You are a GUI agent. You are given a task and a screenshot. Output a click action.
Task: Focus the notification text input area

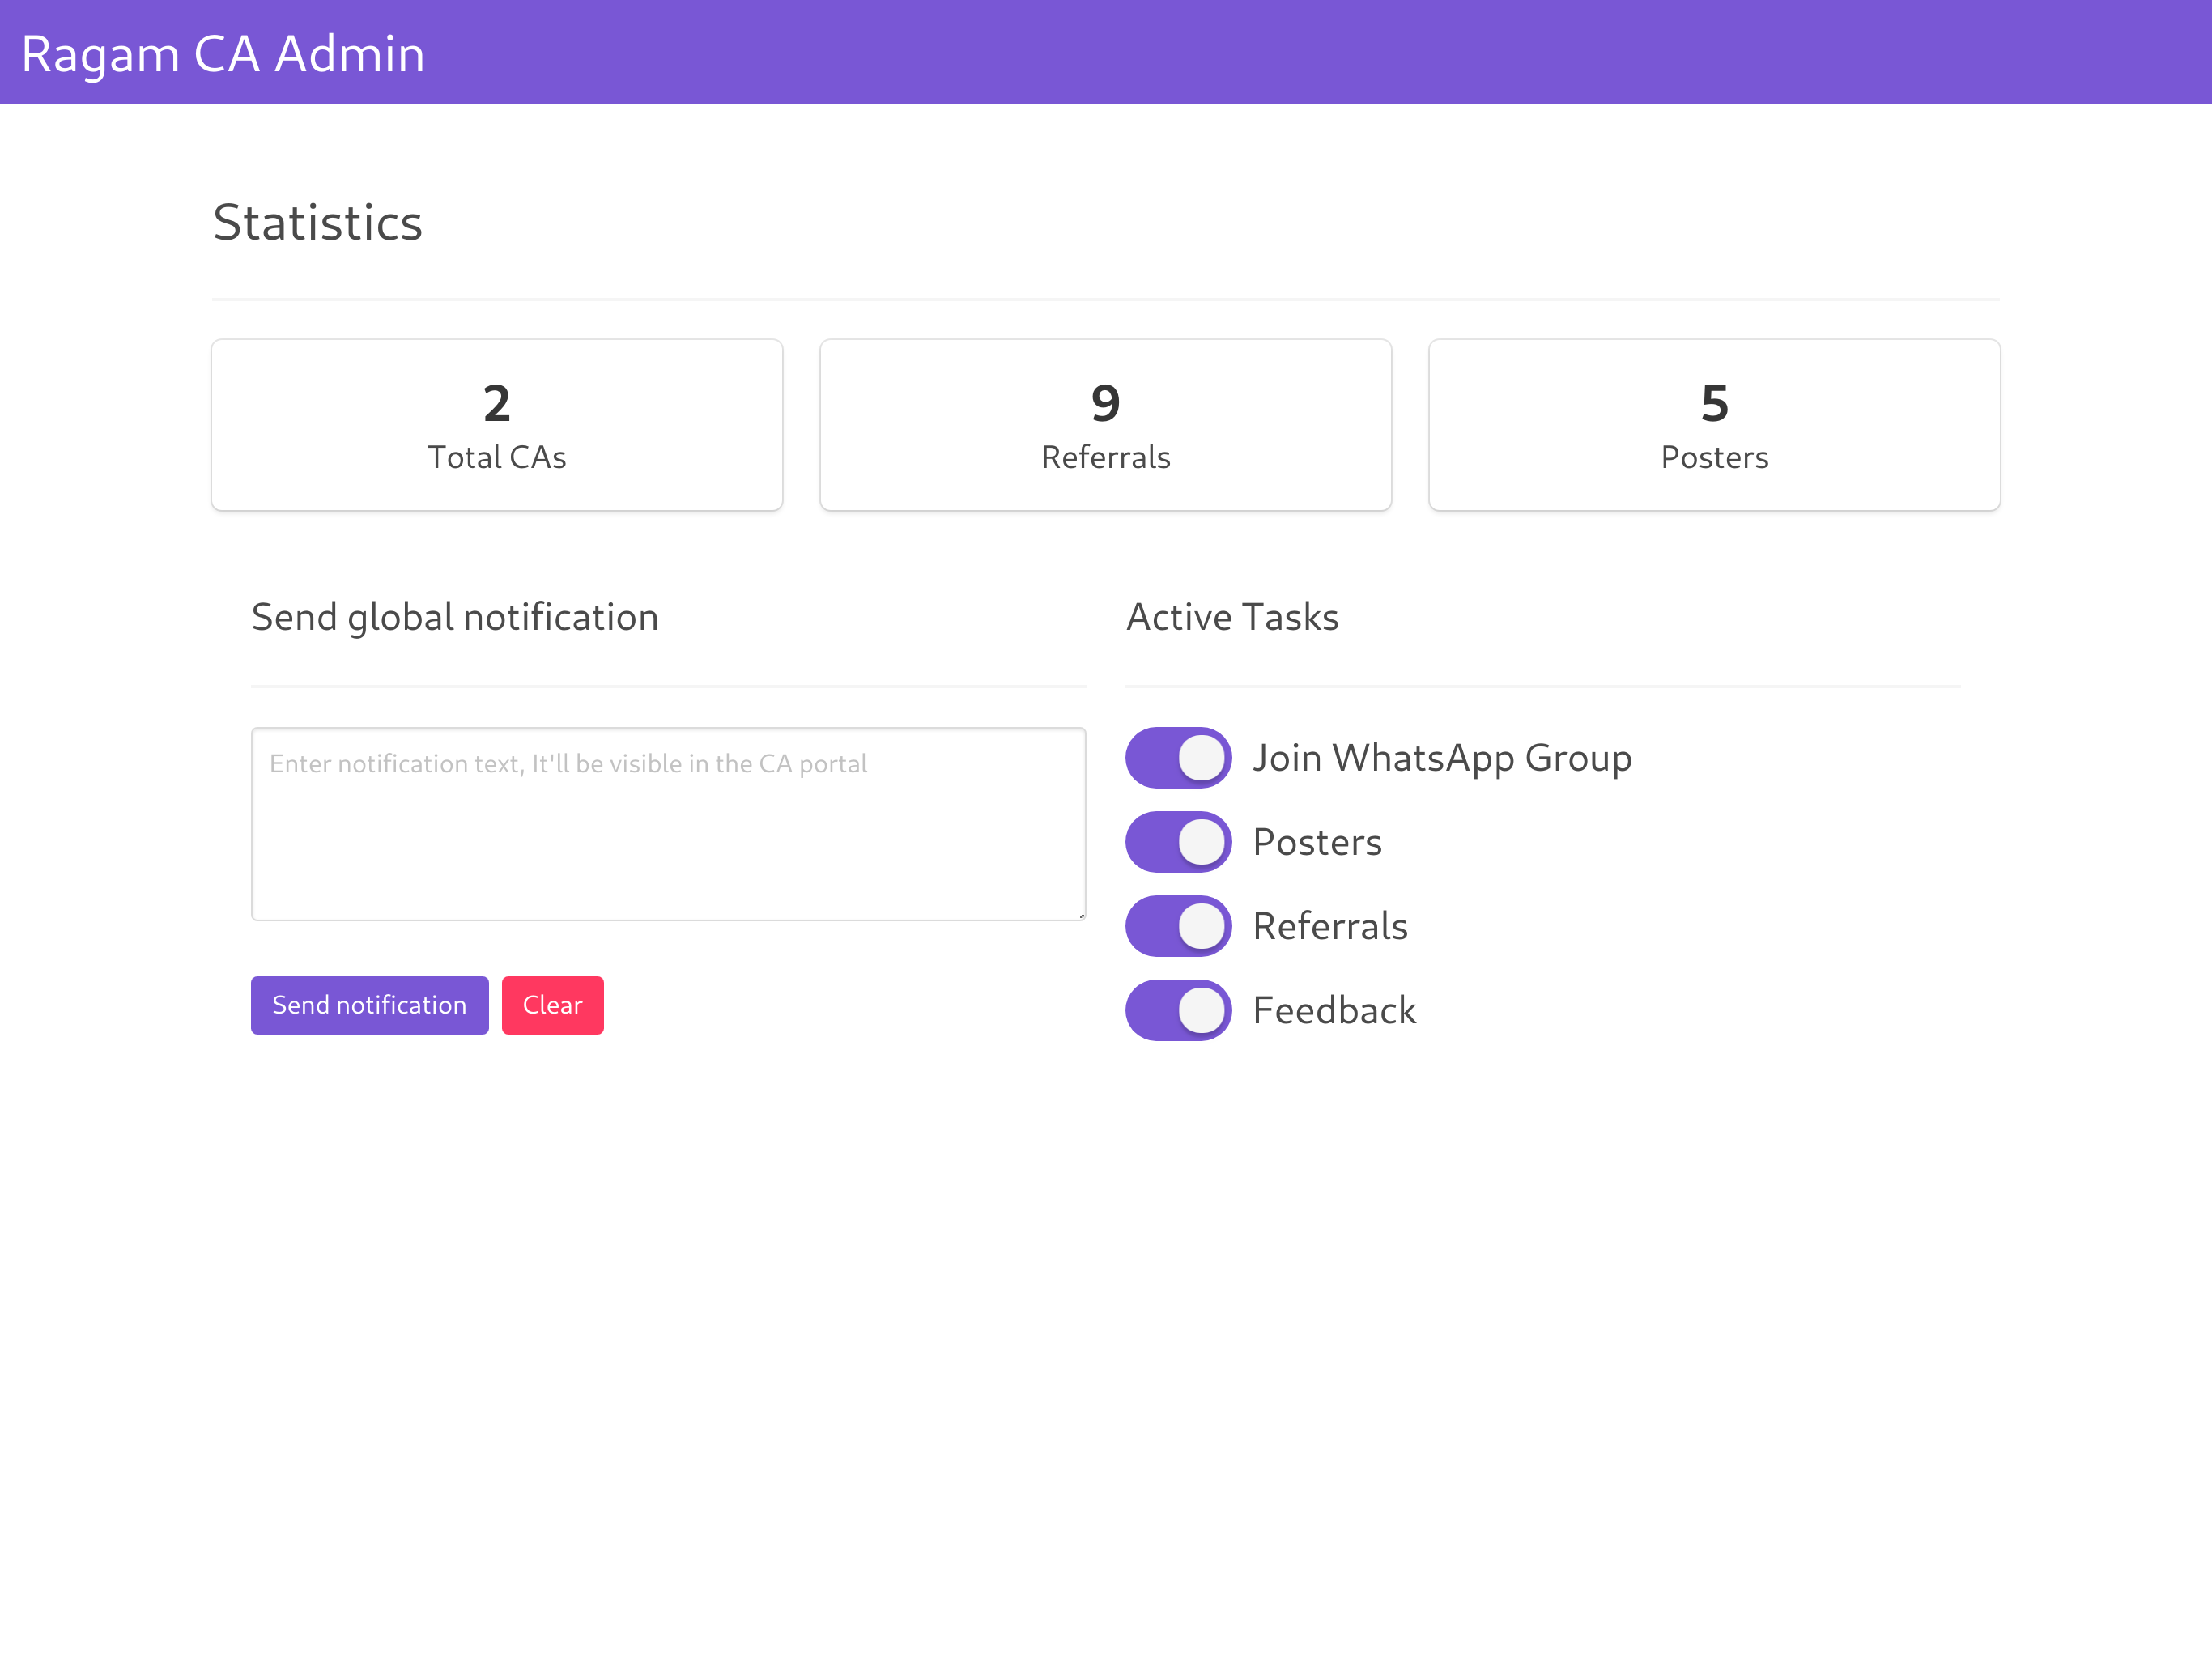pyautogui.click(x=668, y=823)
